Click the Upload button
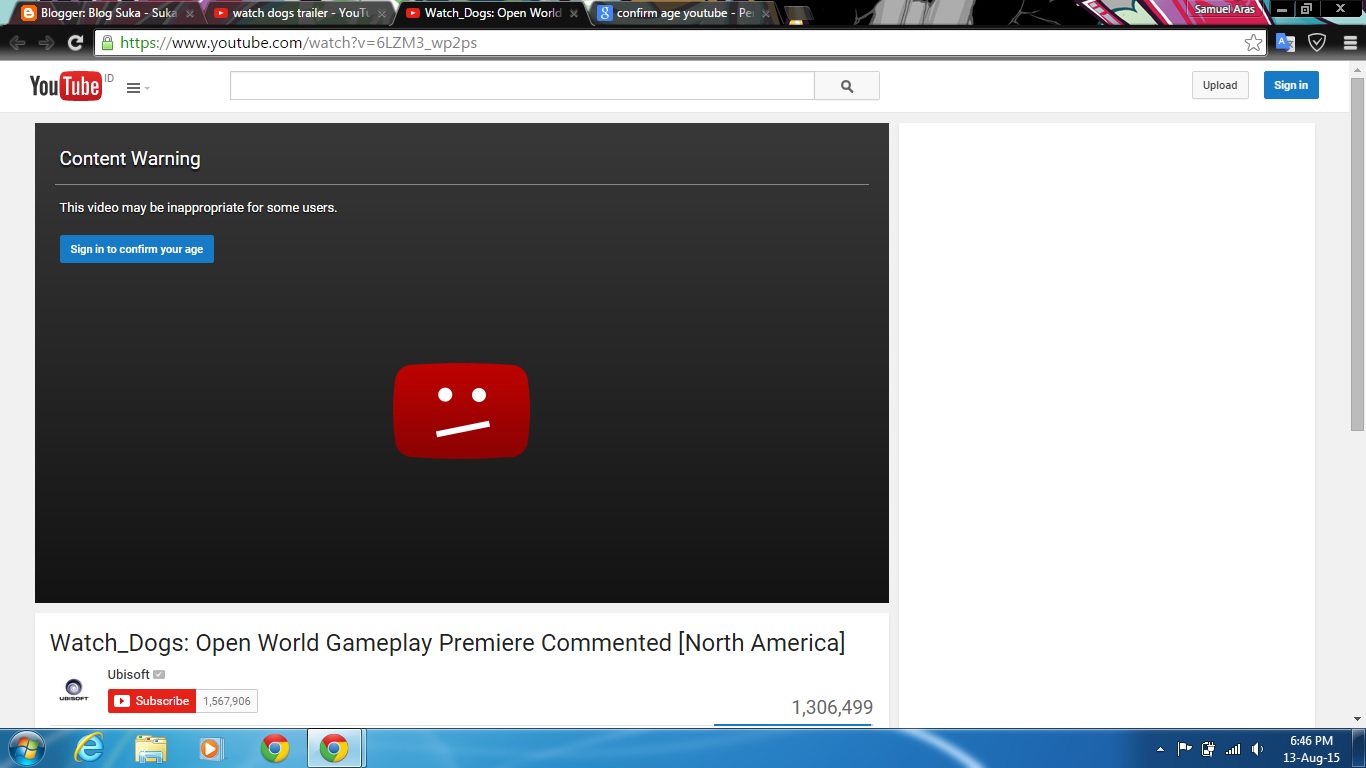This screenshot has height=768, width=1366. click(x=1220, y=85)
